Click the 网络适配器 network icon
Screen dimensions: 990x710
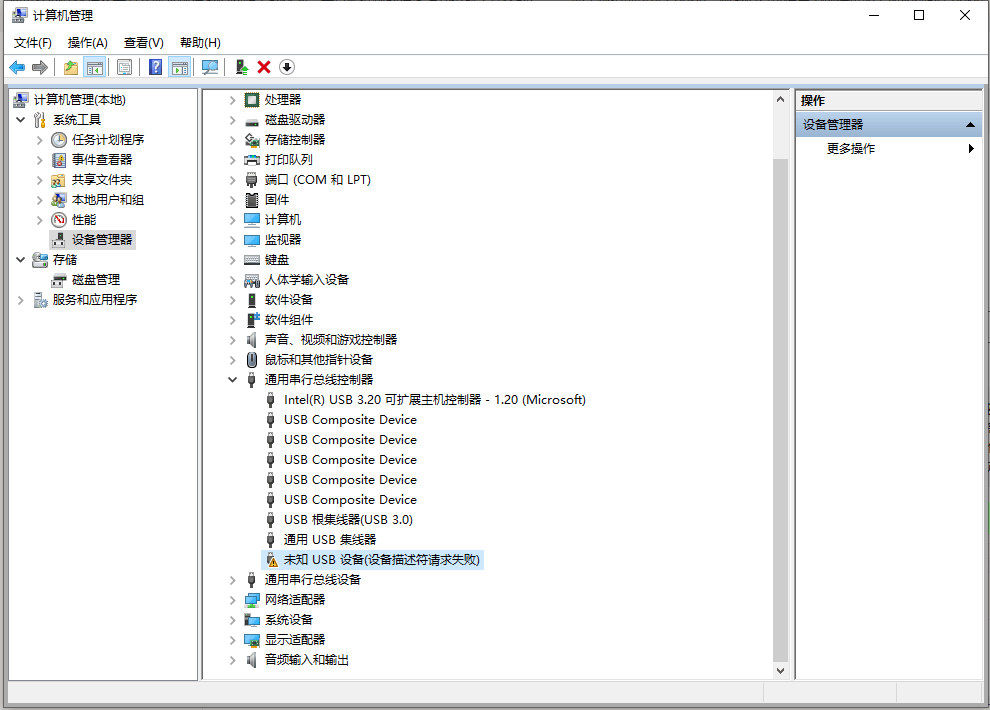coord(252,600)
